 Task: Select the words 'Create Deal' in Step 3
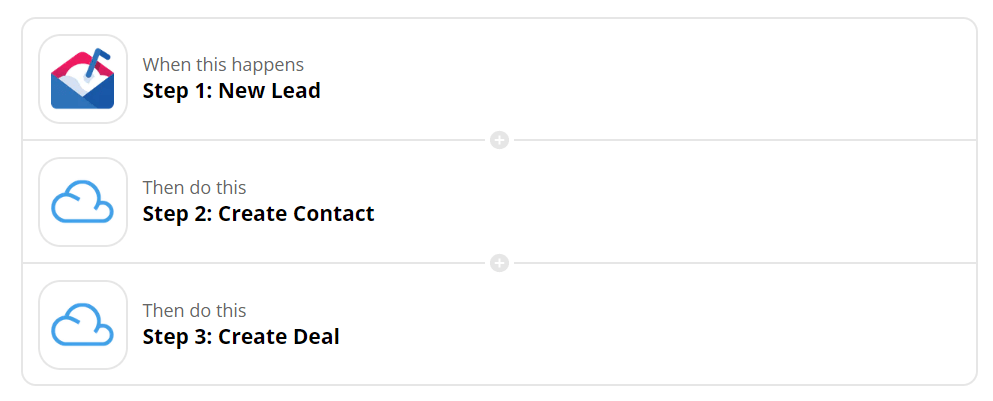pyautogui.click(x=279, y=337)
